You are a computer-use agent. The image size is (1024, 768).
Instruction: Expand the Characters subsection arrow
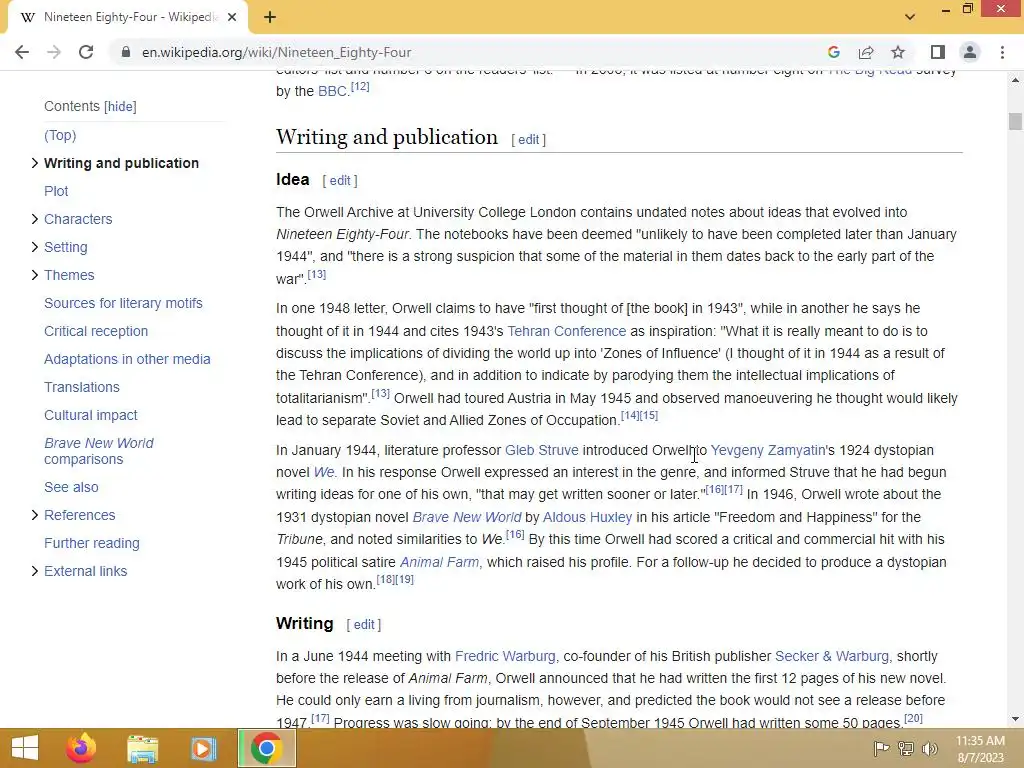35,219
